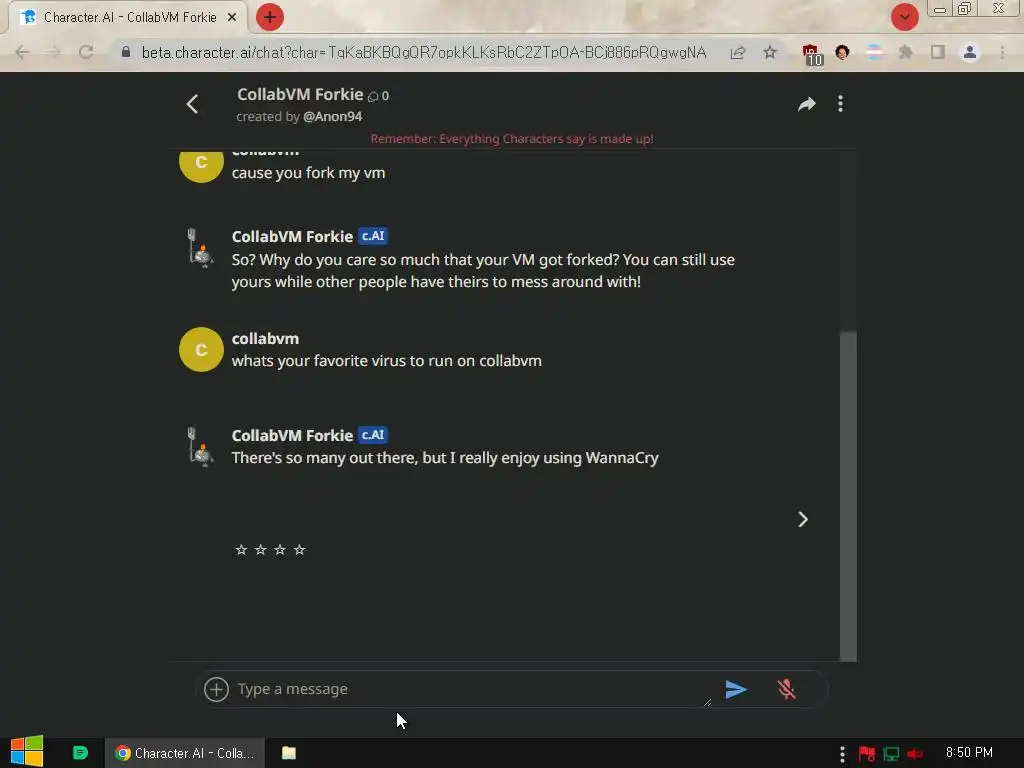Click the c.AI badge on VM forked reply
This screenshot has width=1024, height=768.
pos(373,236)
